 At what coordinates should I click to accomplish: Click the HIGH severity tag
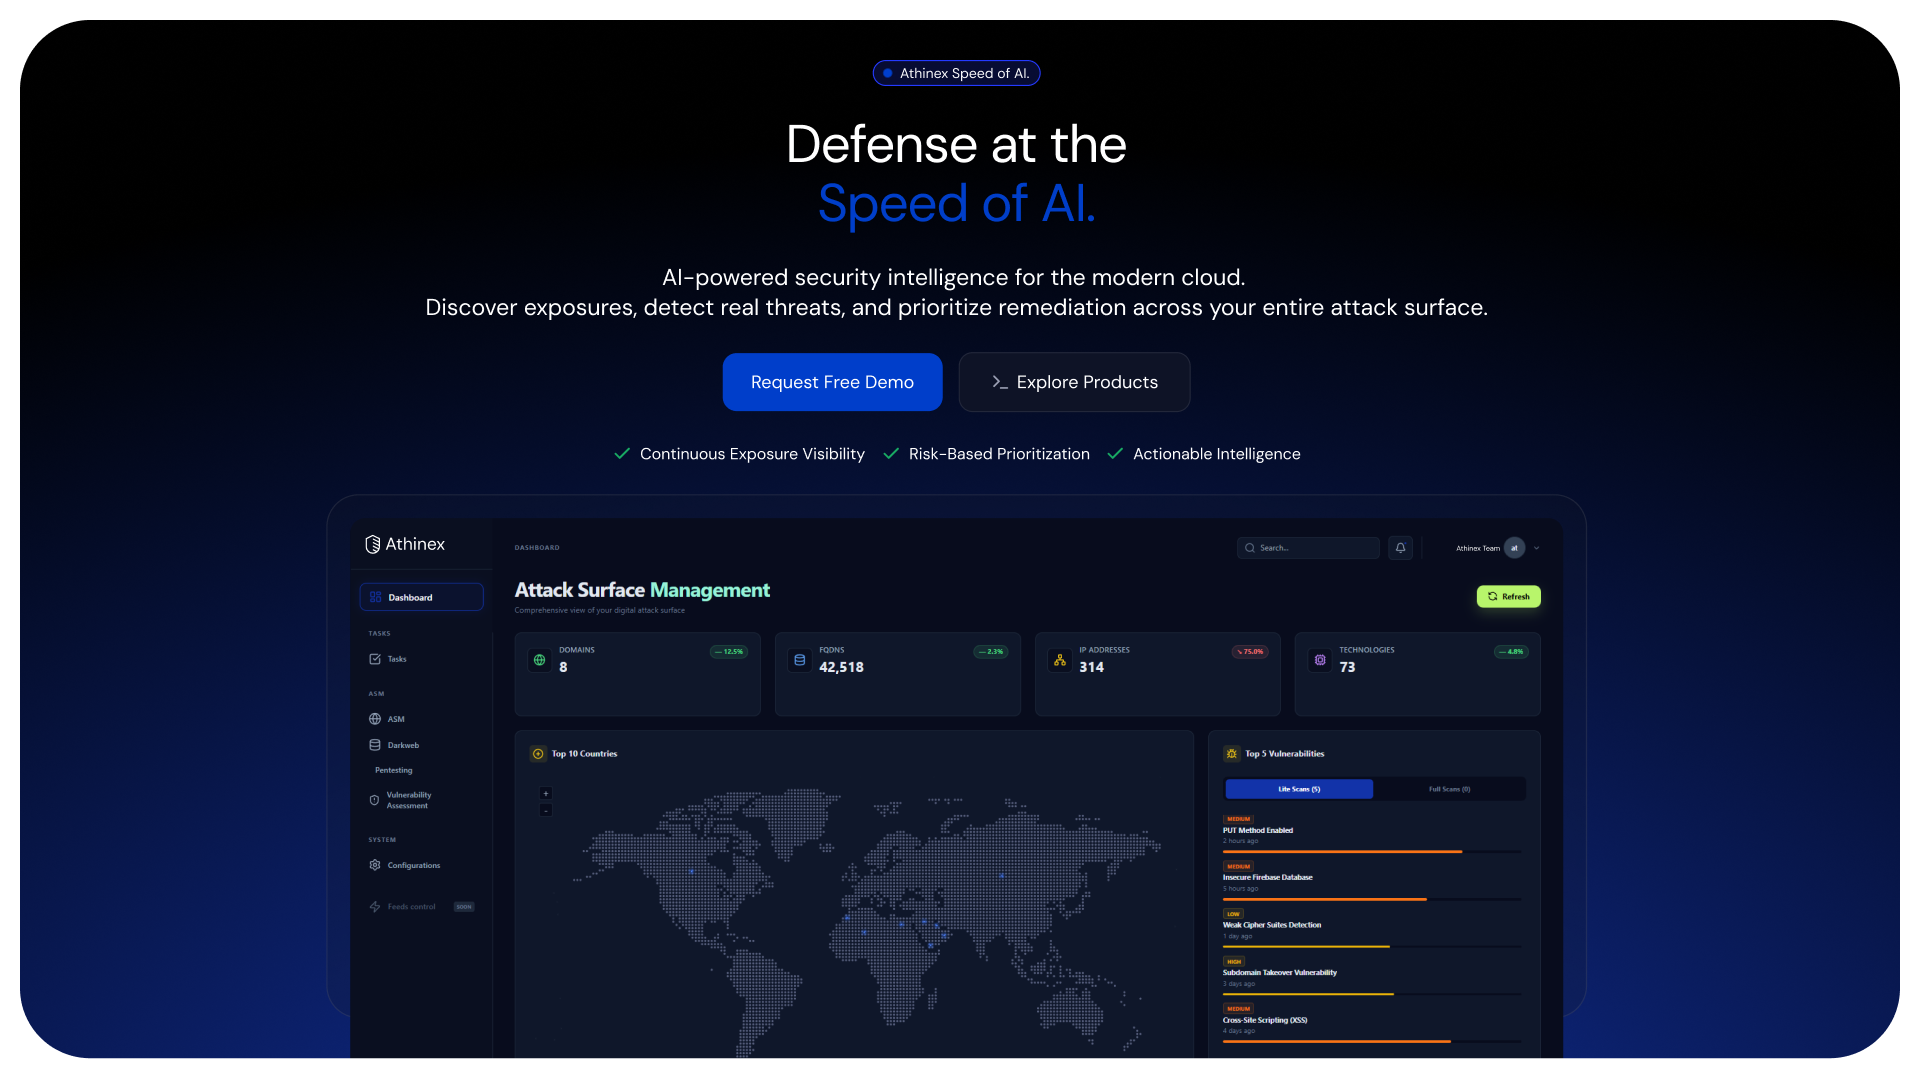point(1234,962)
